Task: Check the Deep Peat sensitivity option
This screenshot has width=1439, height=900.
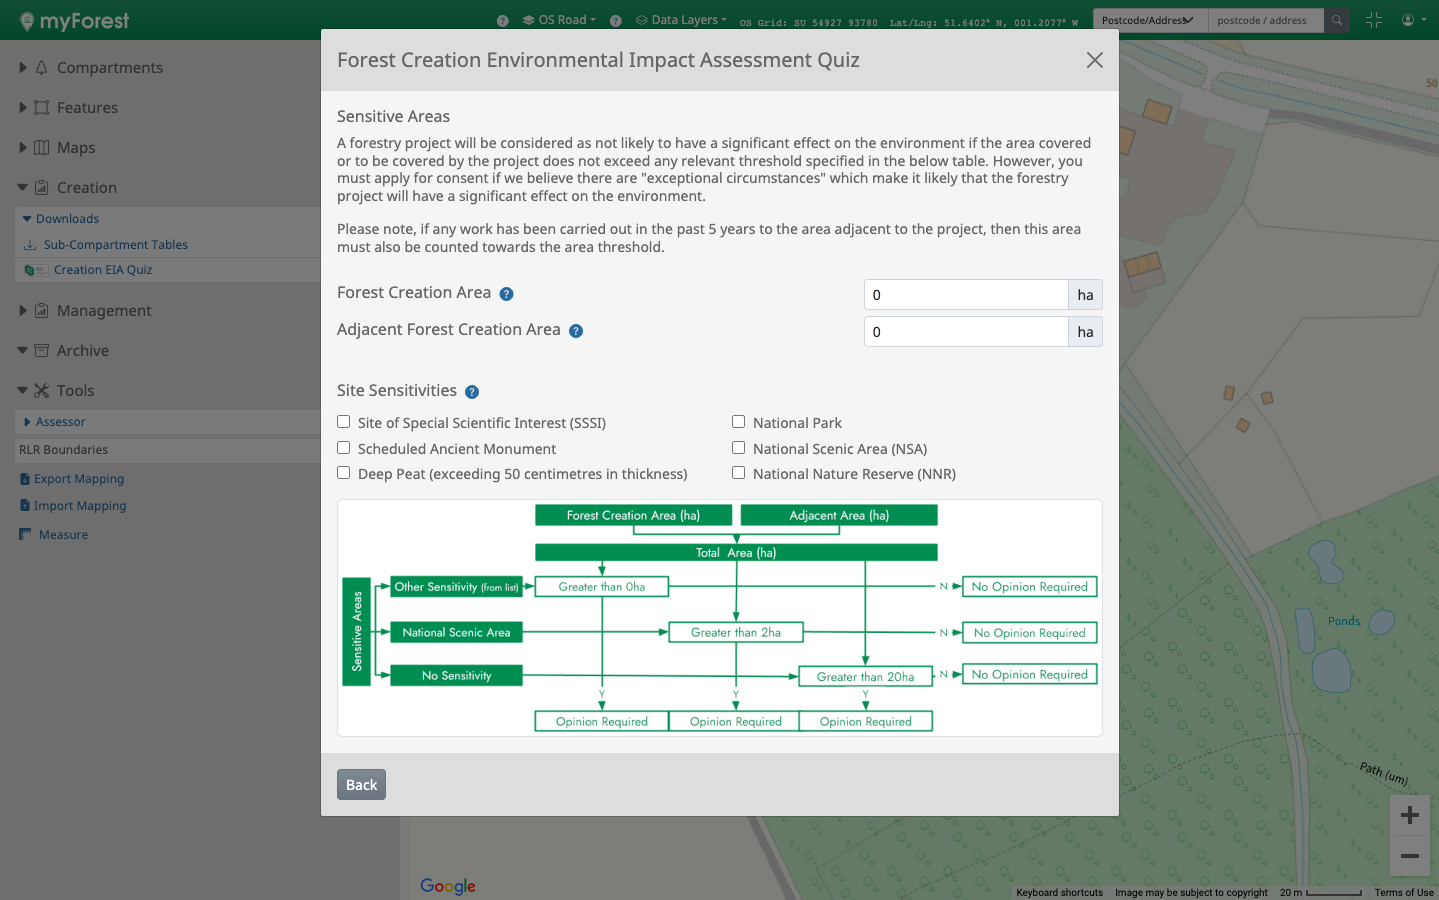Action: [344, 473]
